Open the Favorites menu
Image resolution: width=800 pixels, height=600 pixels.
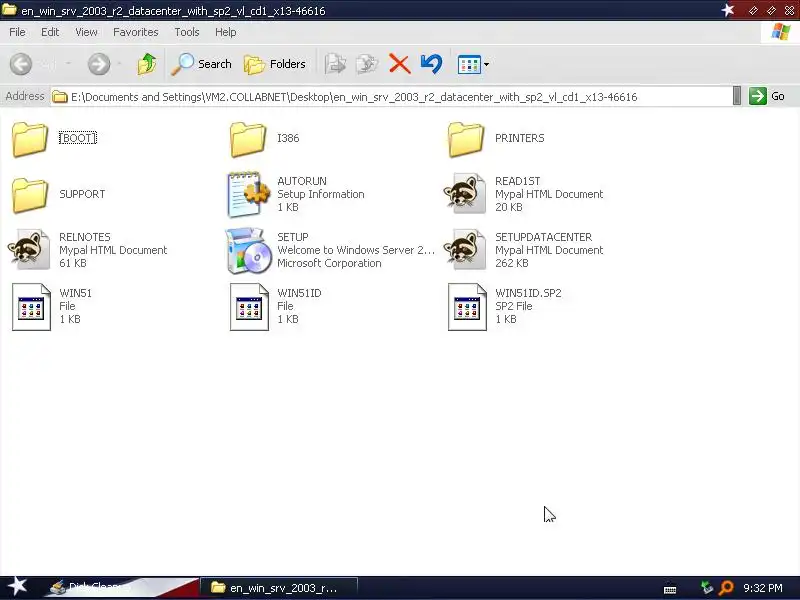pos(136,32)
